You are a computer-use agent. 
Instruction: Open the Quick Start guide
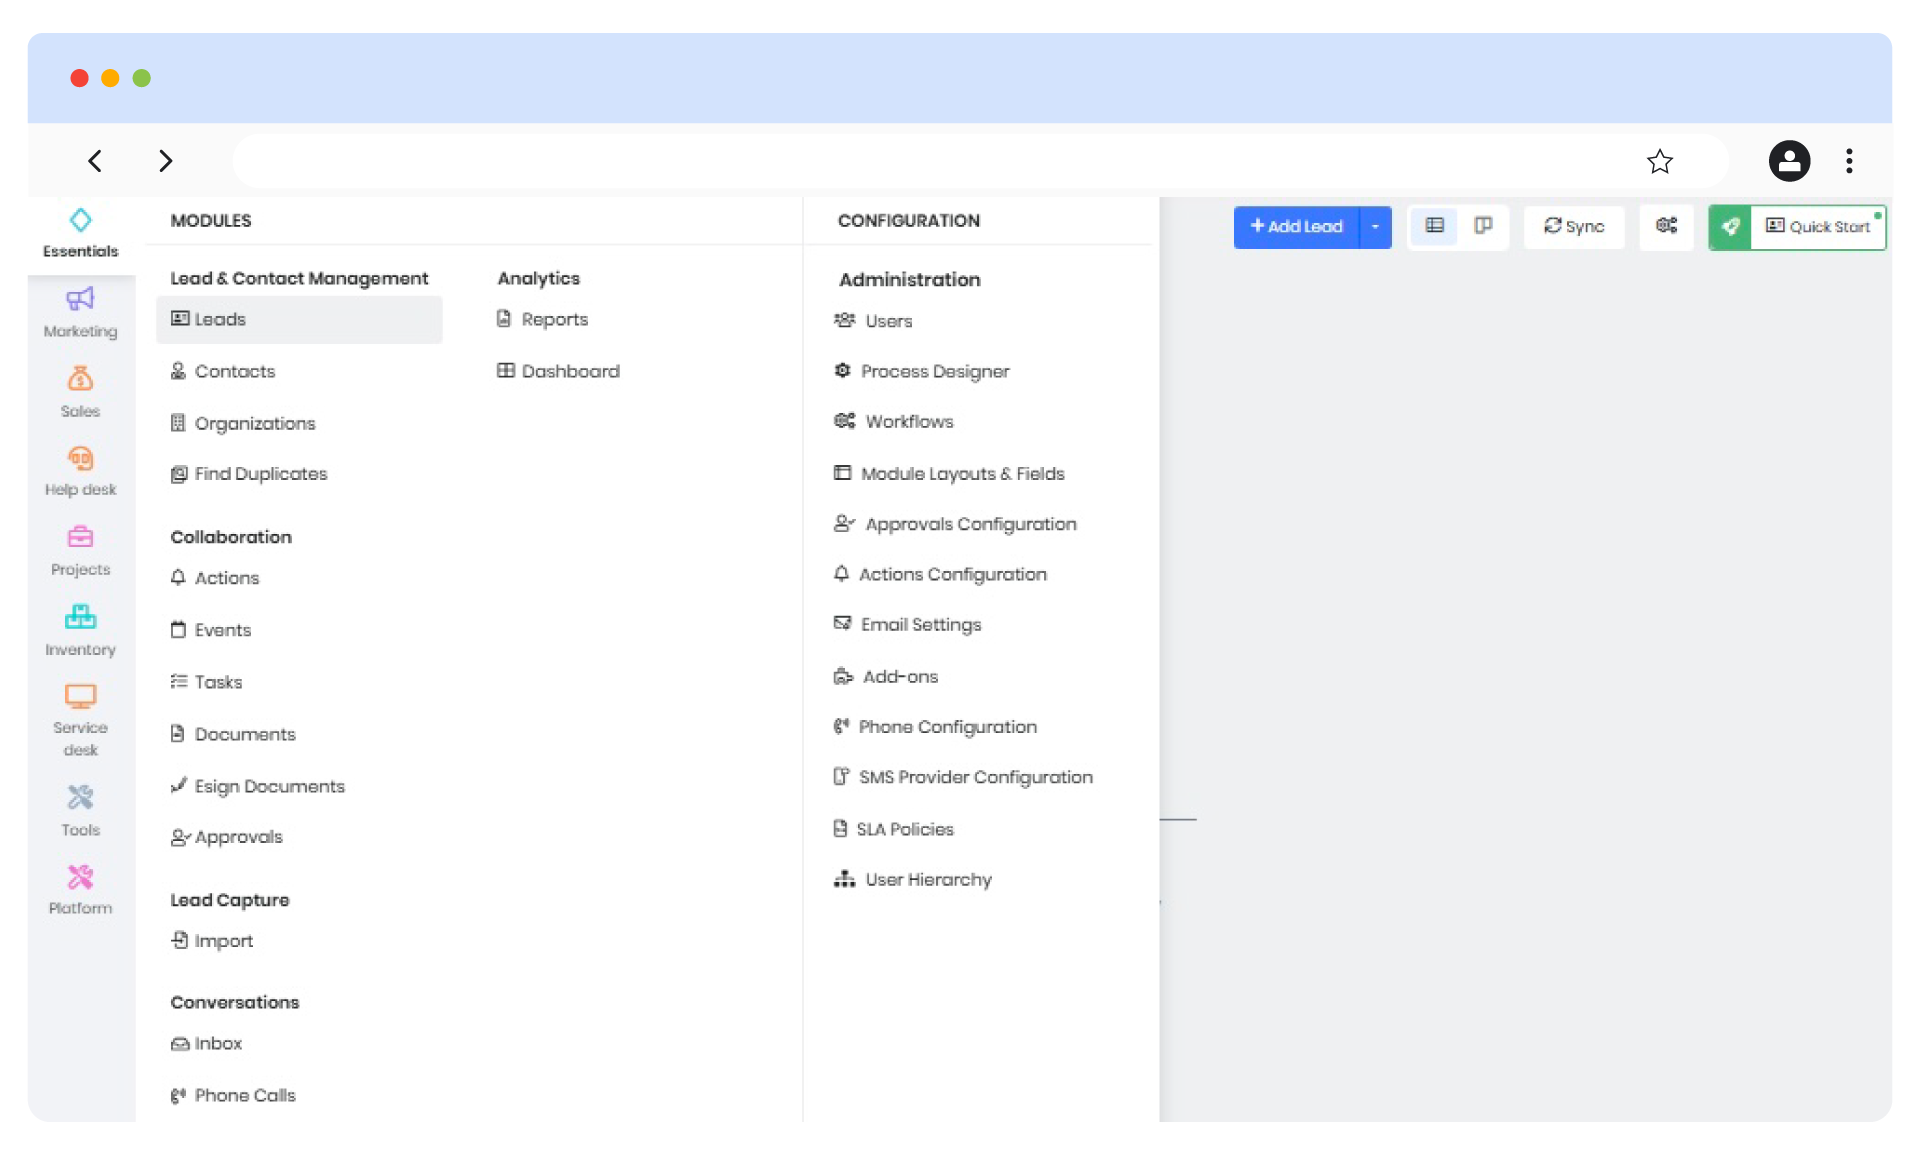point(1818,227)
